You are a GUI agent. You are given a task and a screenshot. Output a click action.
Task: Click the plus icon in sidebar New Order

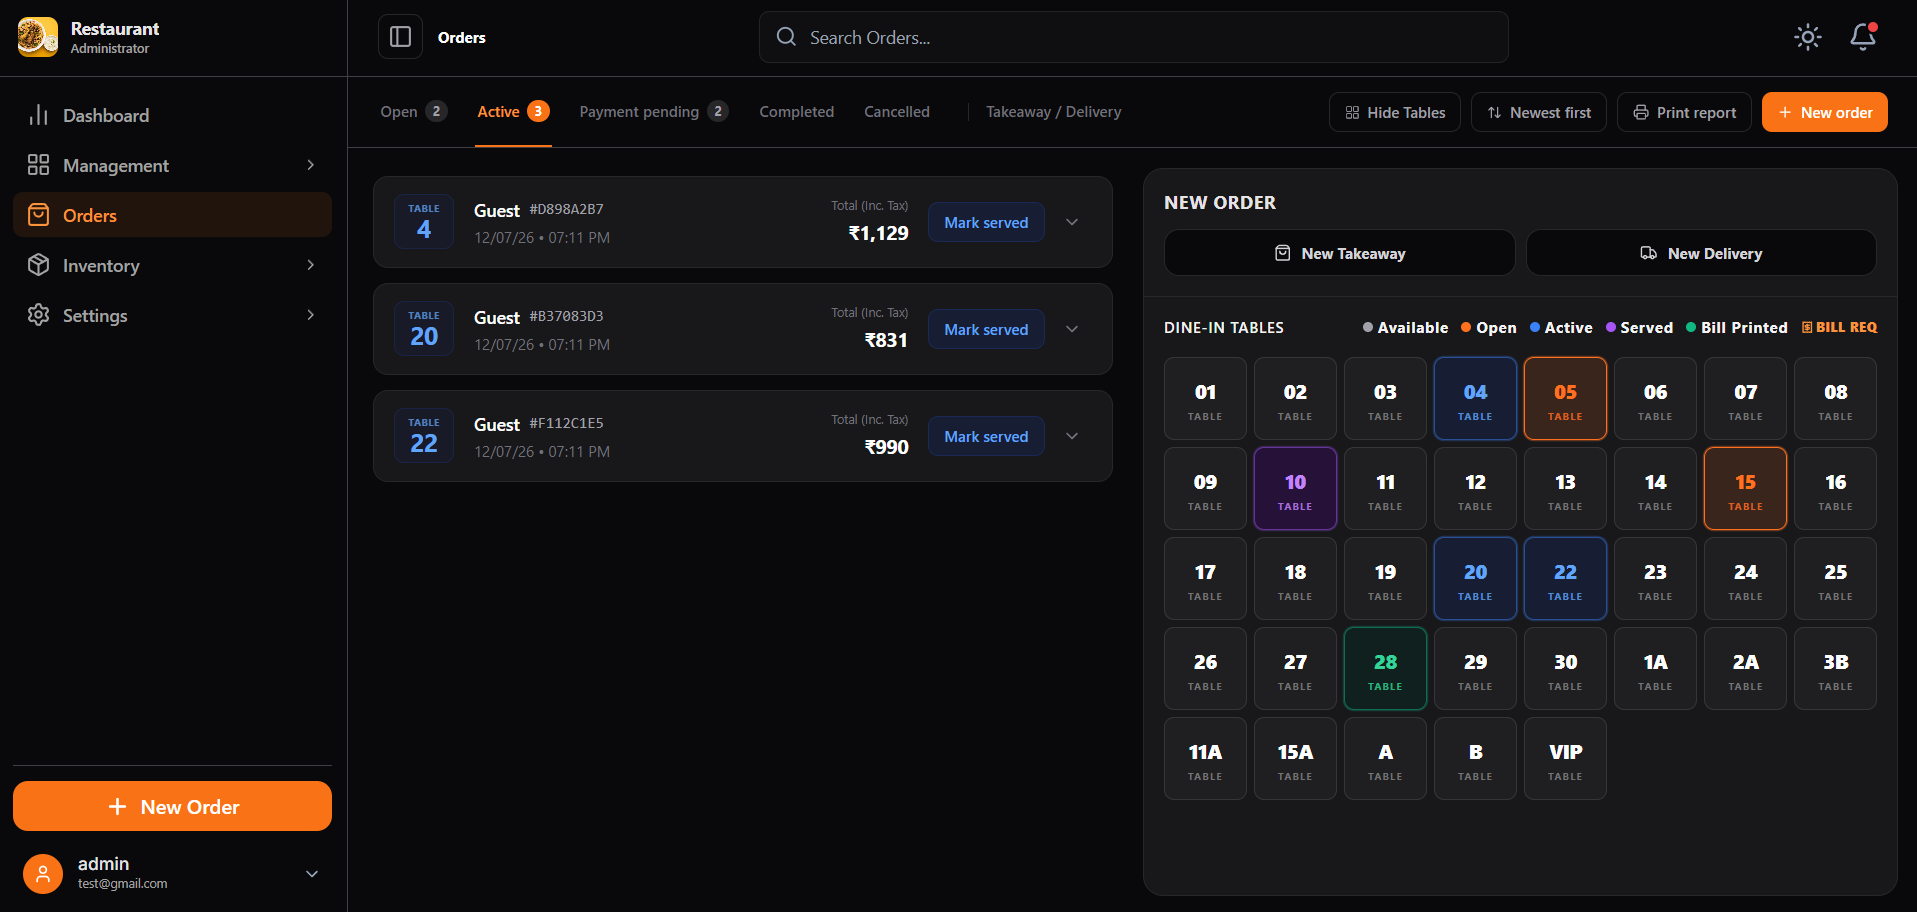pos(117,806)
